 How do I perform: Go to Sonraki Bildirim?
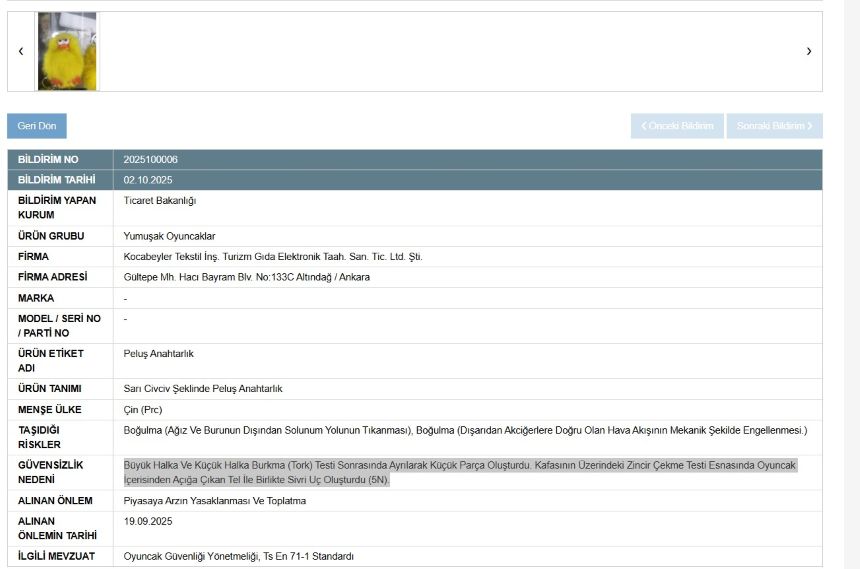click(x=774, y=126)
